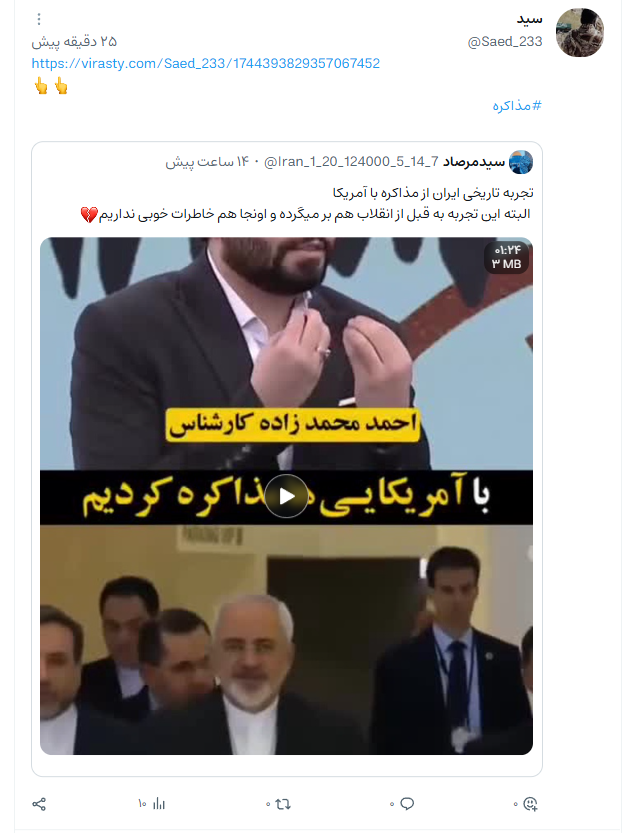Viewport: 624px width, 833px height.
Task: Repost using the retweet arrows icon
Action: click(284, 804)
